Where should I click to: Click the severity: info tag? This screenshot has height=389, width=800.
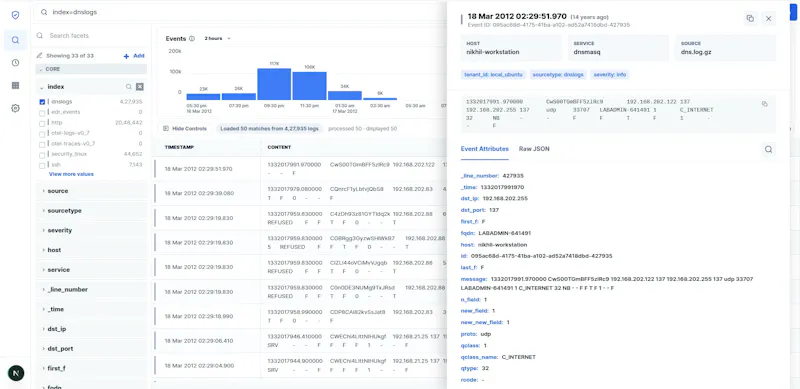pyautogui.click(x=610, y=75)
